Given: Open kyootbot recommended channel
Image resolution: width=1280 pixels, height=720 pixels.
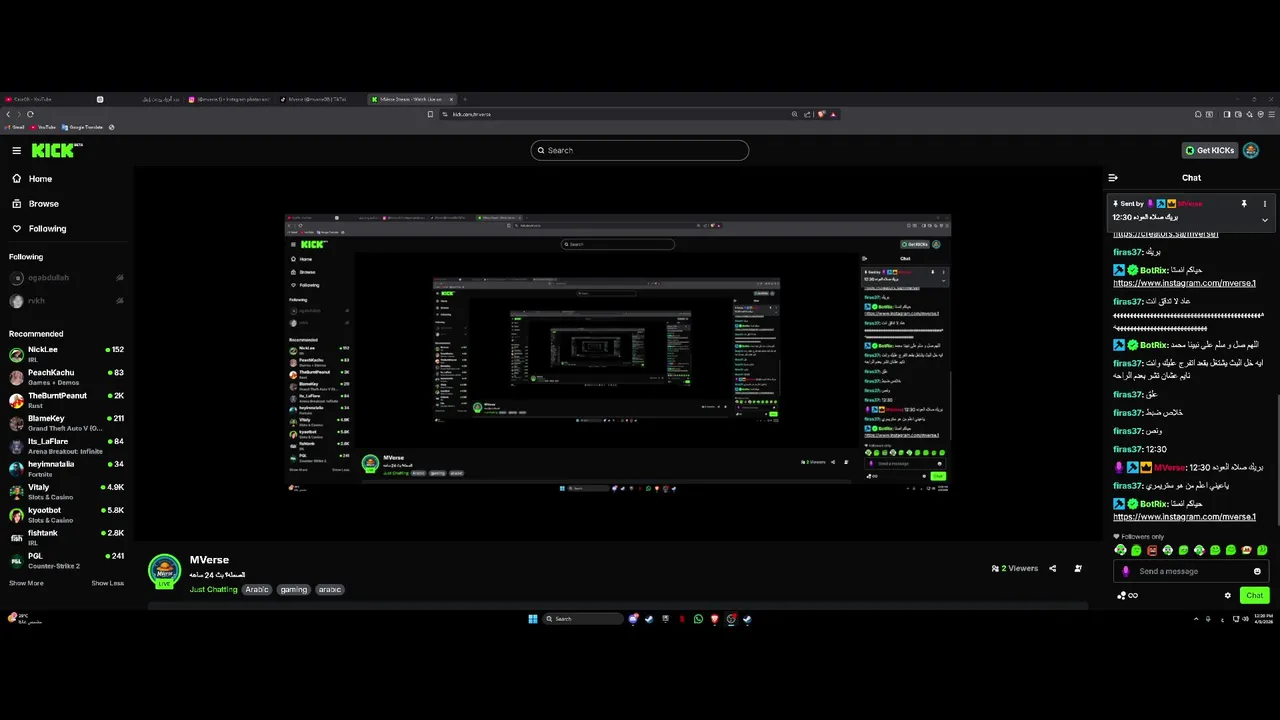Looking at the screenshot, I should click(x=66, y=515).
